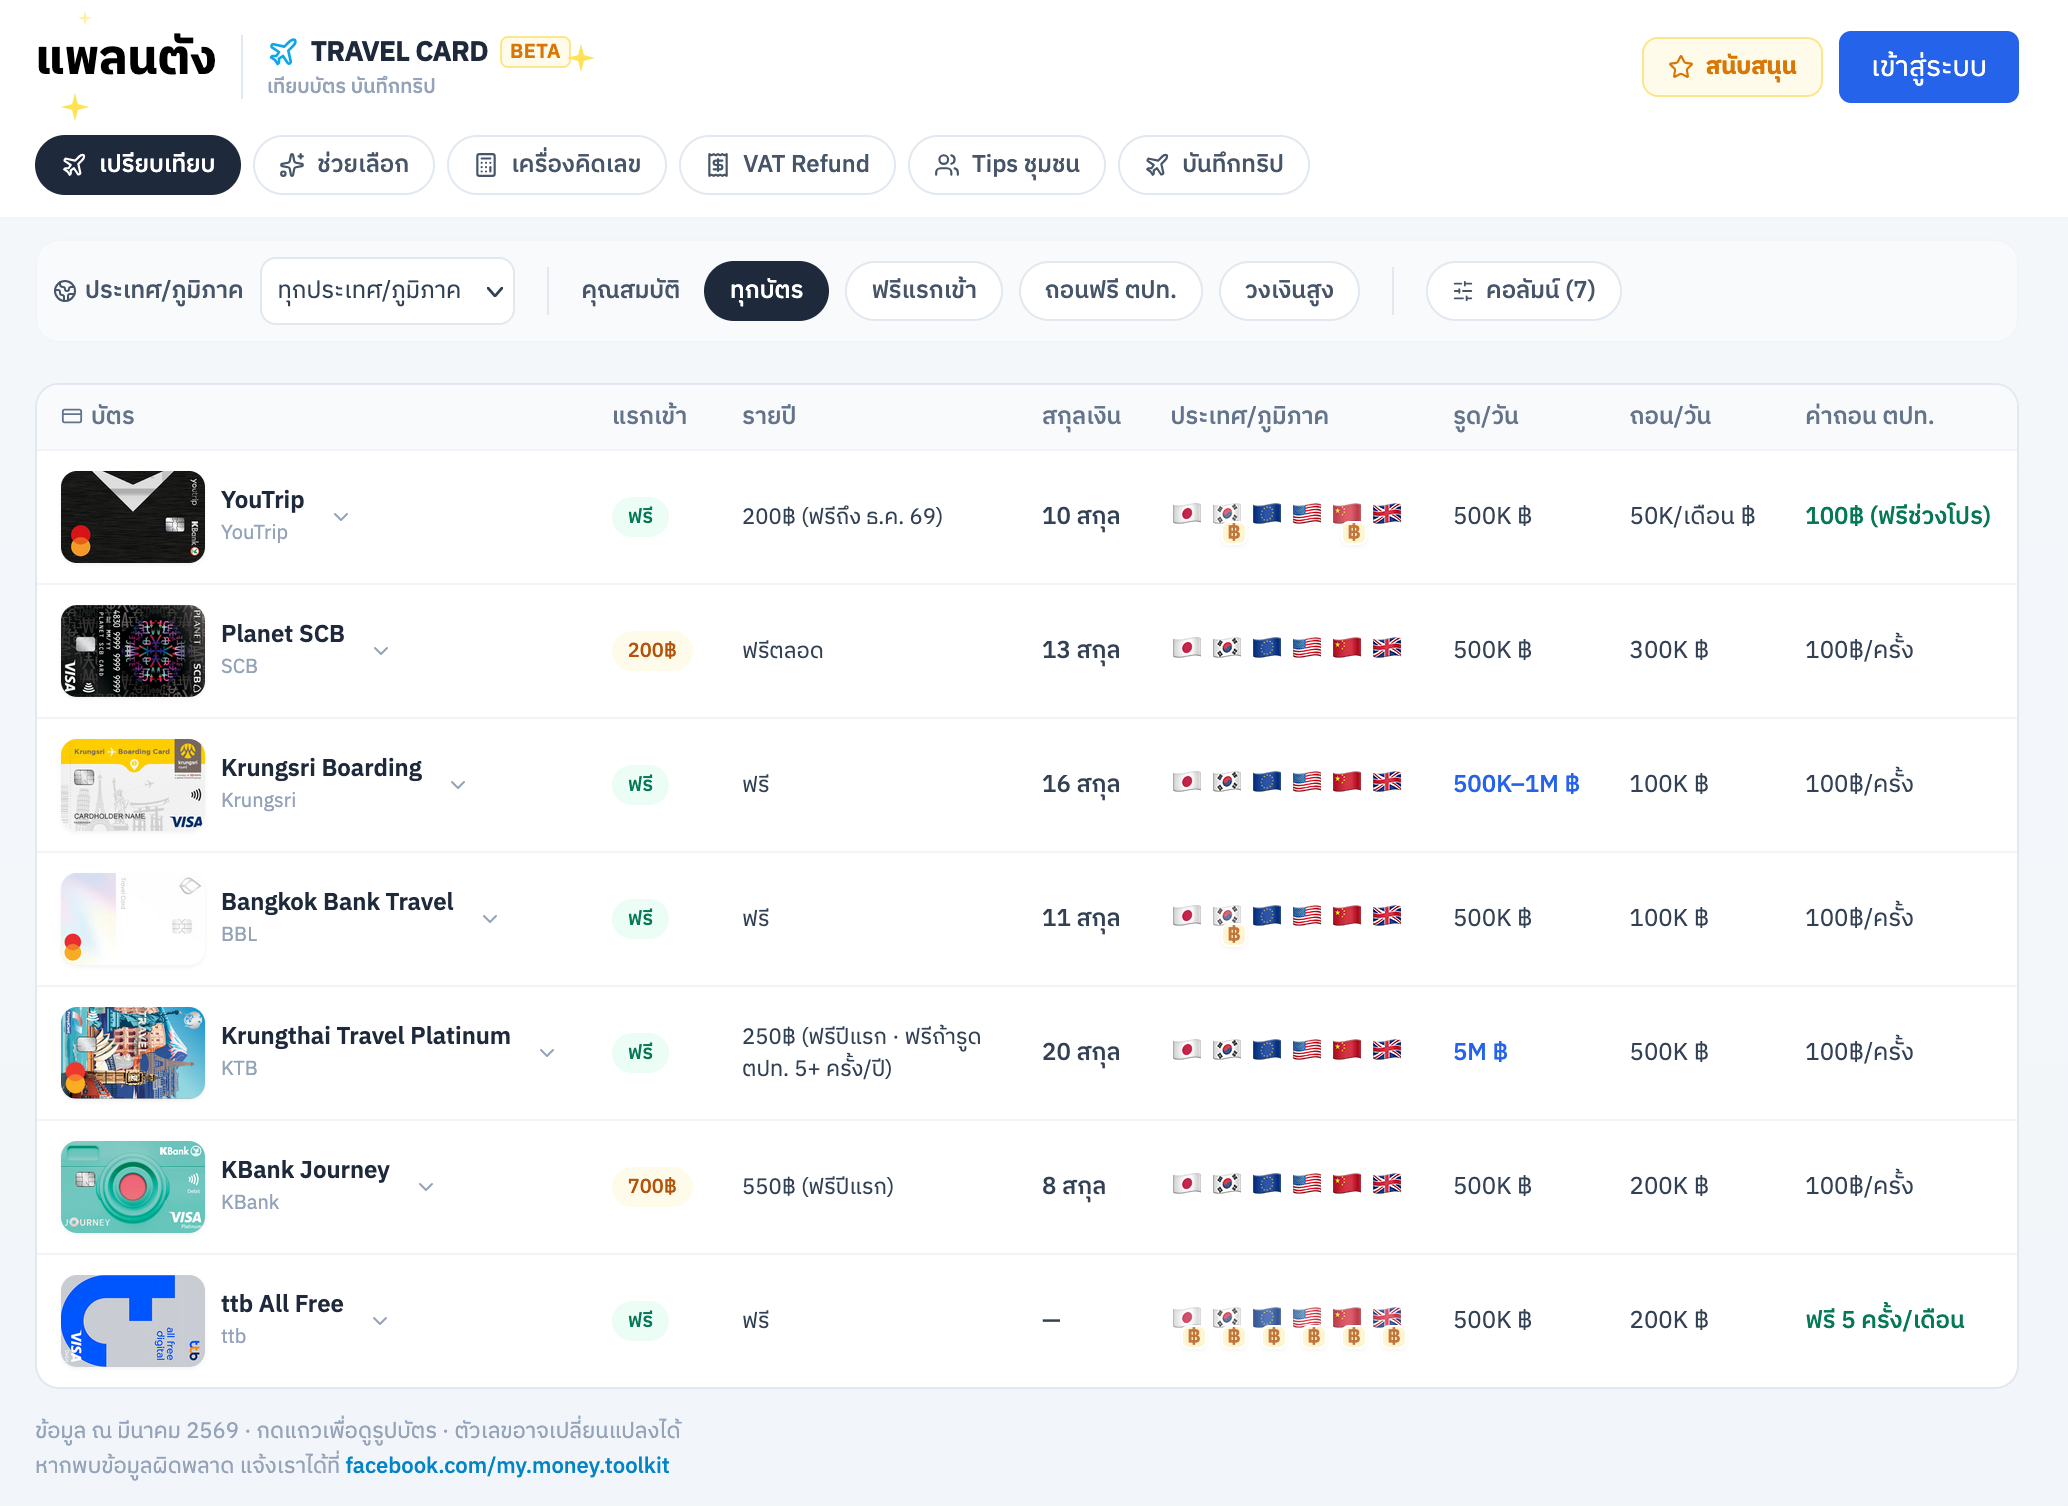Open the เครื่องคิดเลข calculator tab

point(557,165)
